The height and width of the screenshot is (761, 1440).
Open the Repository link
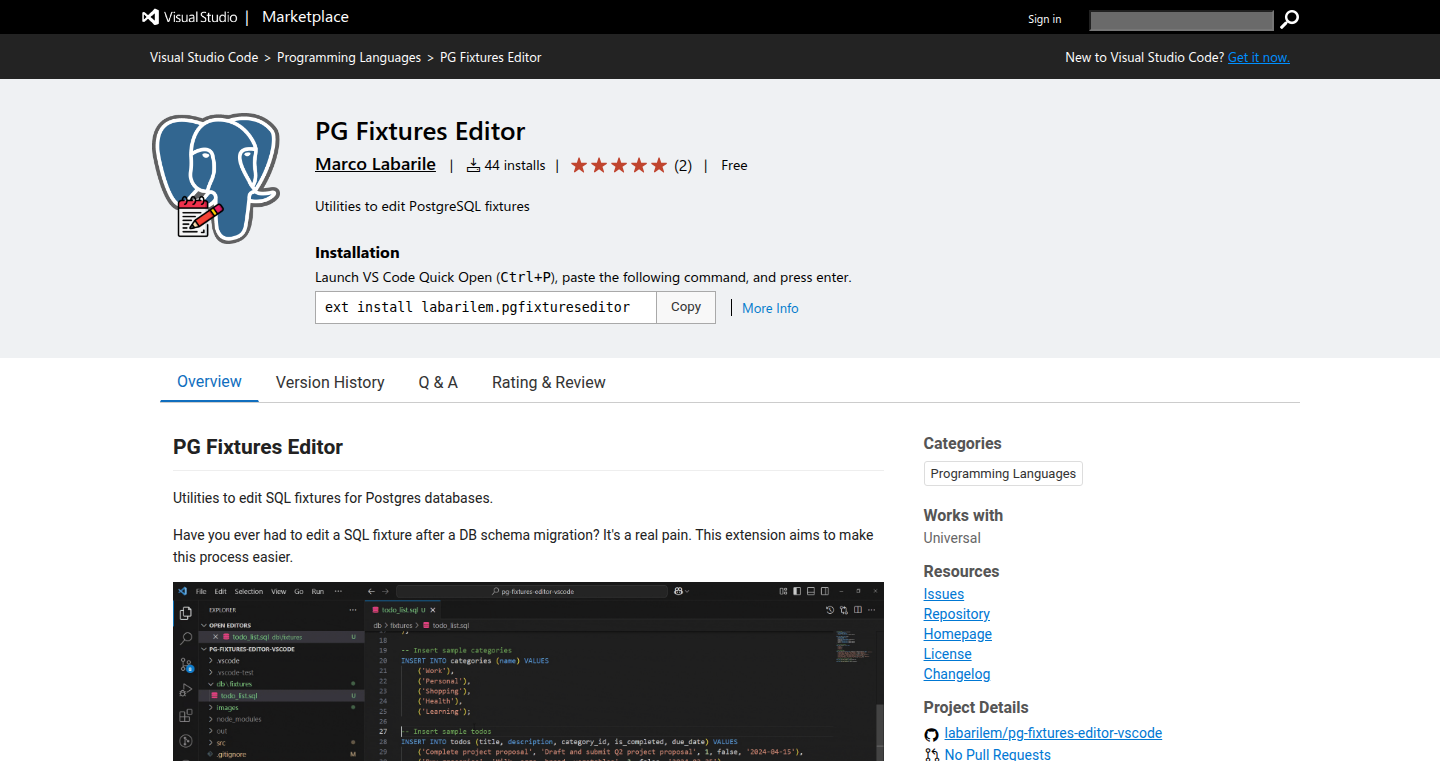tap(957, 614)
